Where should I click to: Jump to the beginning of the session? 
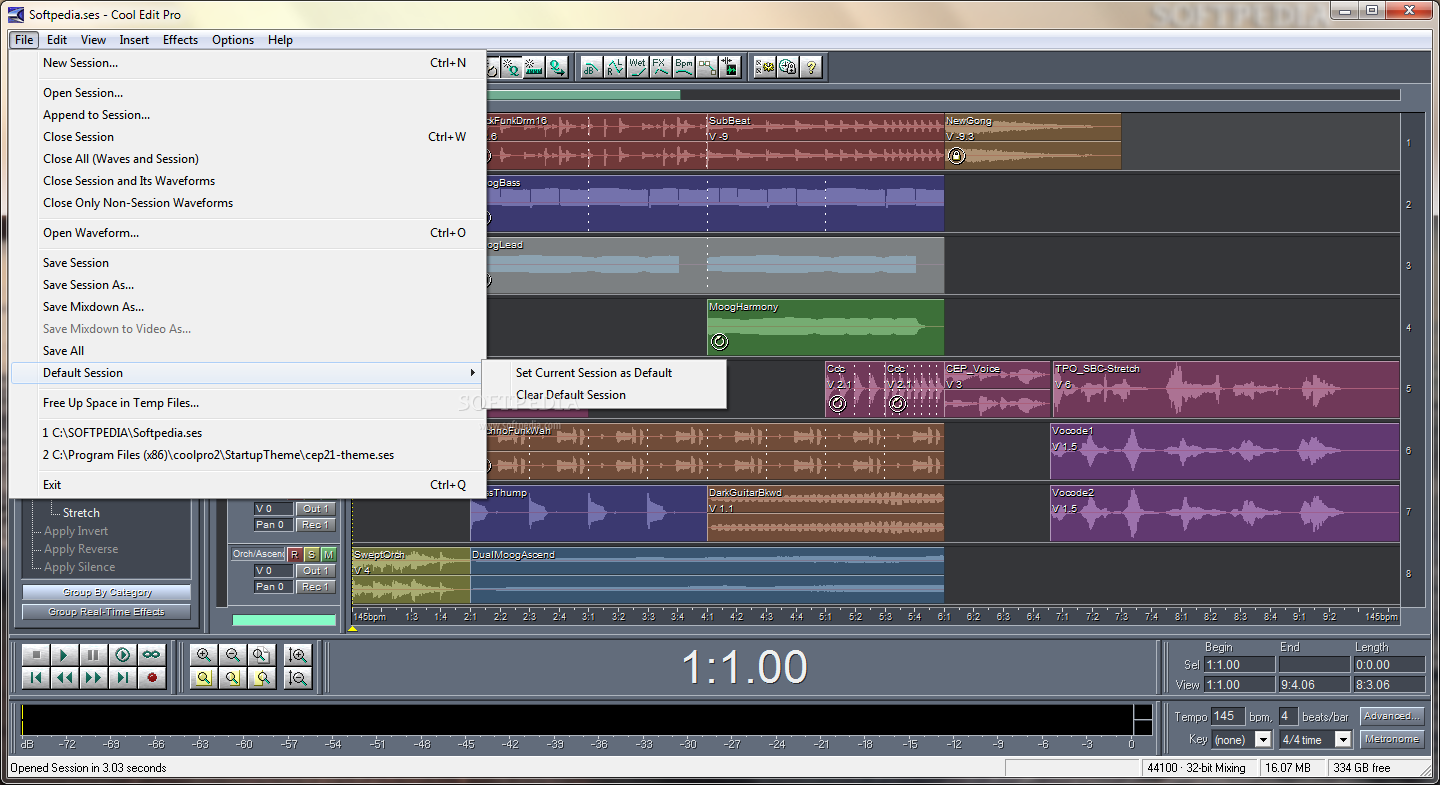pos(35,678)
